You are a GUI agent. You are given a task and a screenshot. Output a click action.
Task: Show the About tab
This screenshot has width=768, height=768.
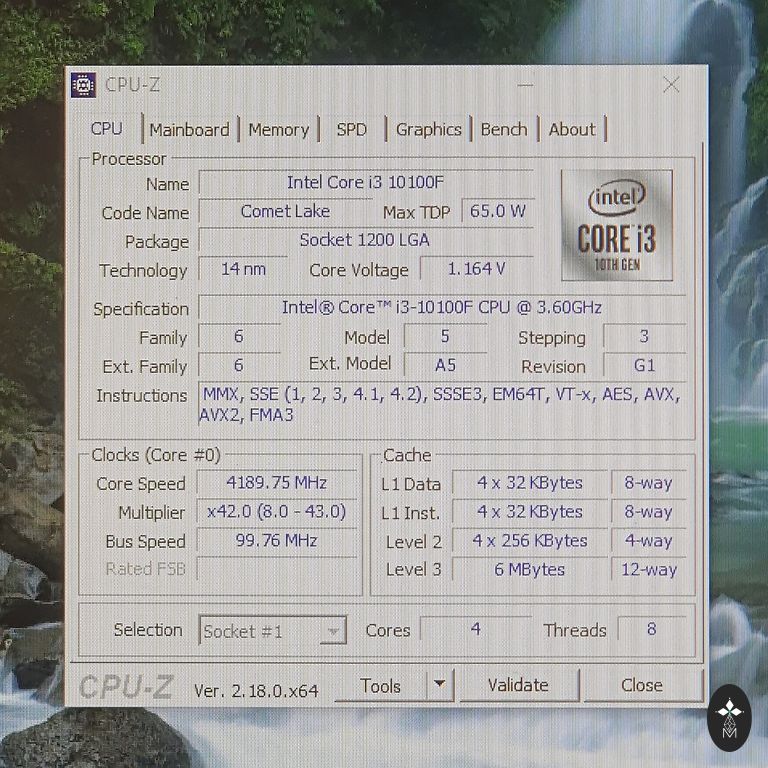click(x=572, y=129)
